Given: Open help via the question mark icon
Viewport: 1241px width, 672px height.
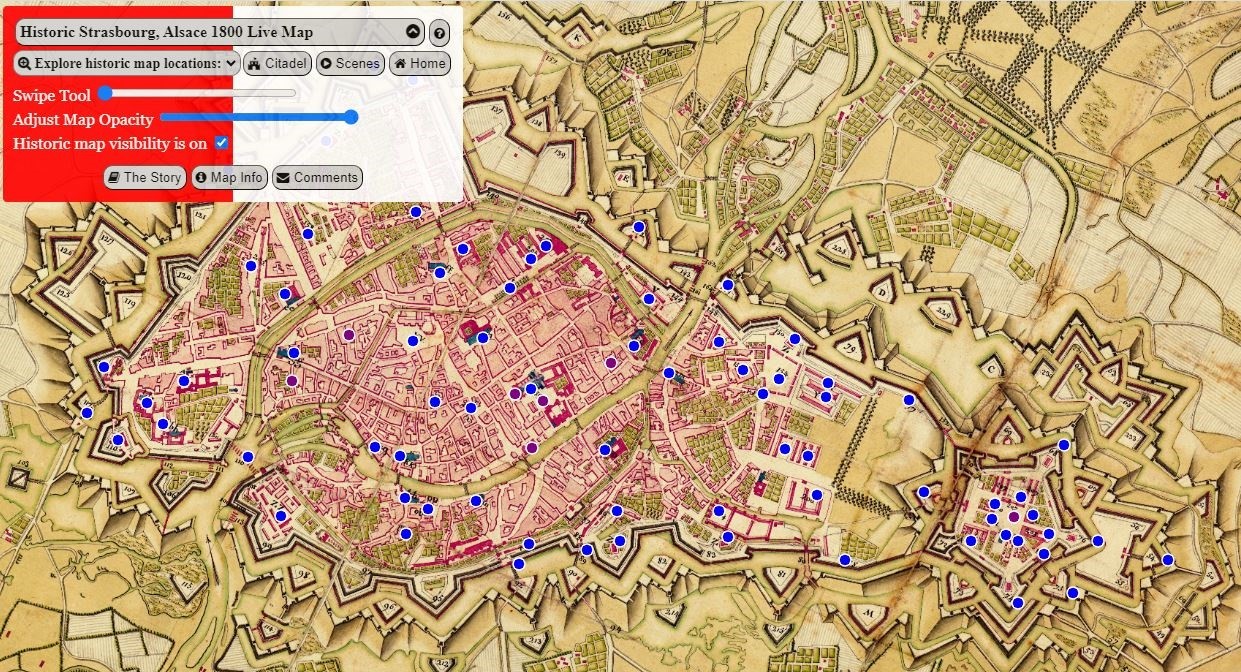Looking at the screenshot, I should [439, 33].
